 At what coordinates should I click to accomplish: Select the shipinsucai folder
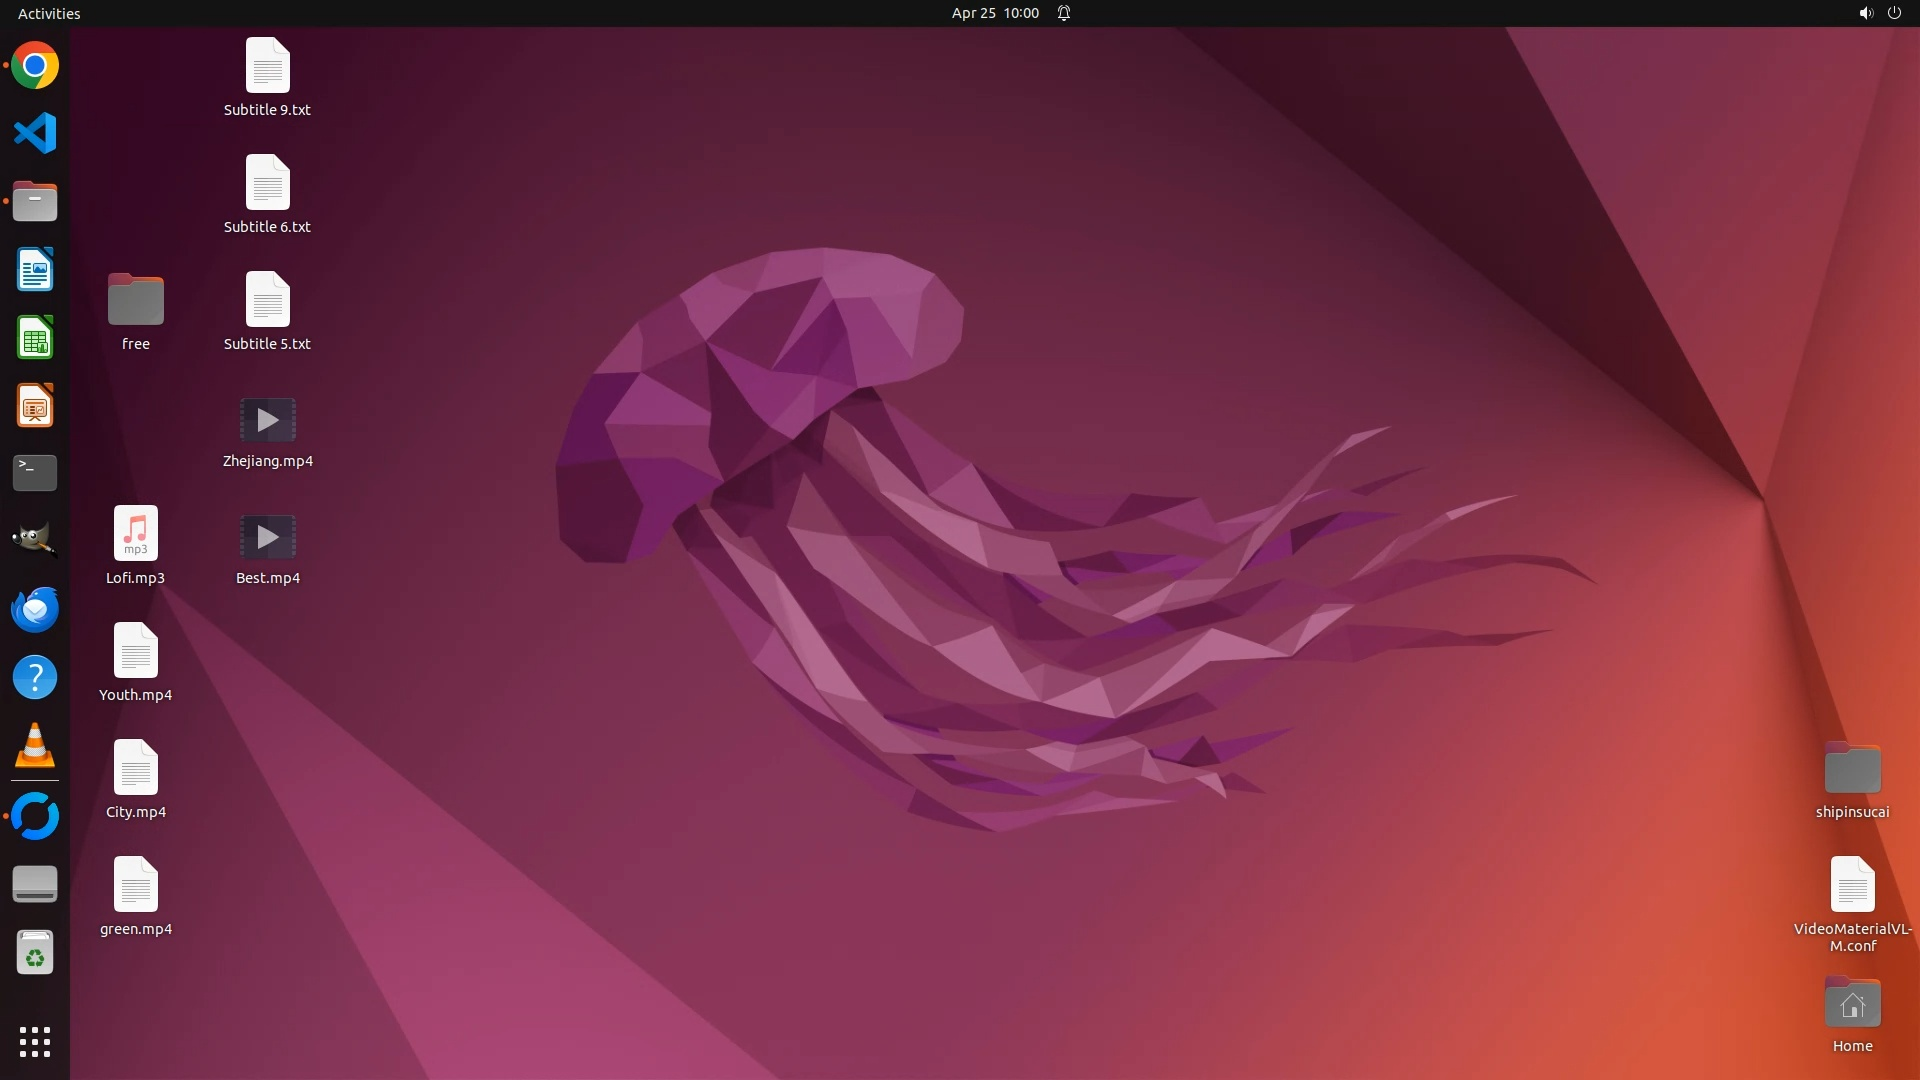tap(1852, 770)
